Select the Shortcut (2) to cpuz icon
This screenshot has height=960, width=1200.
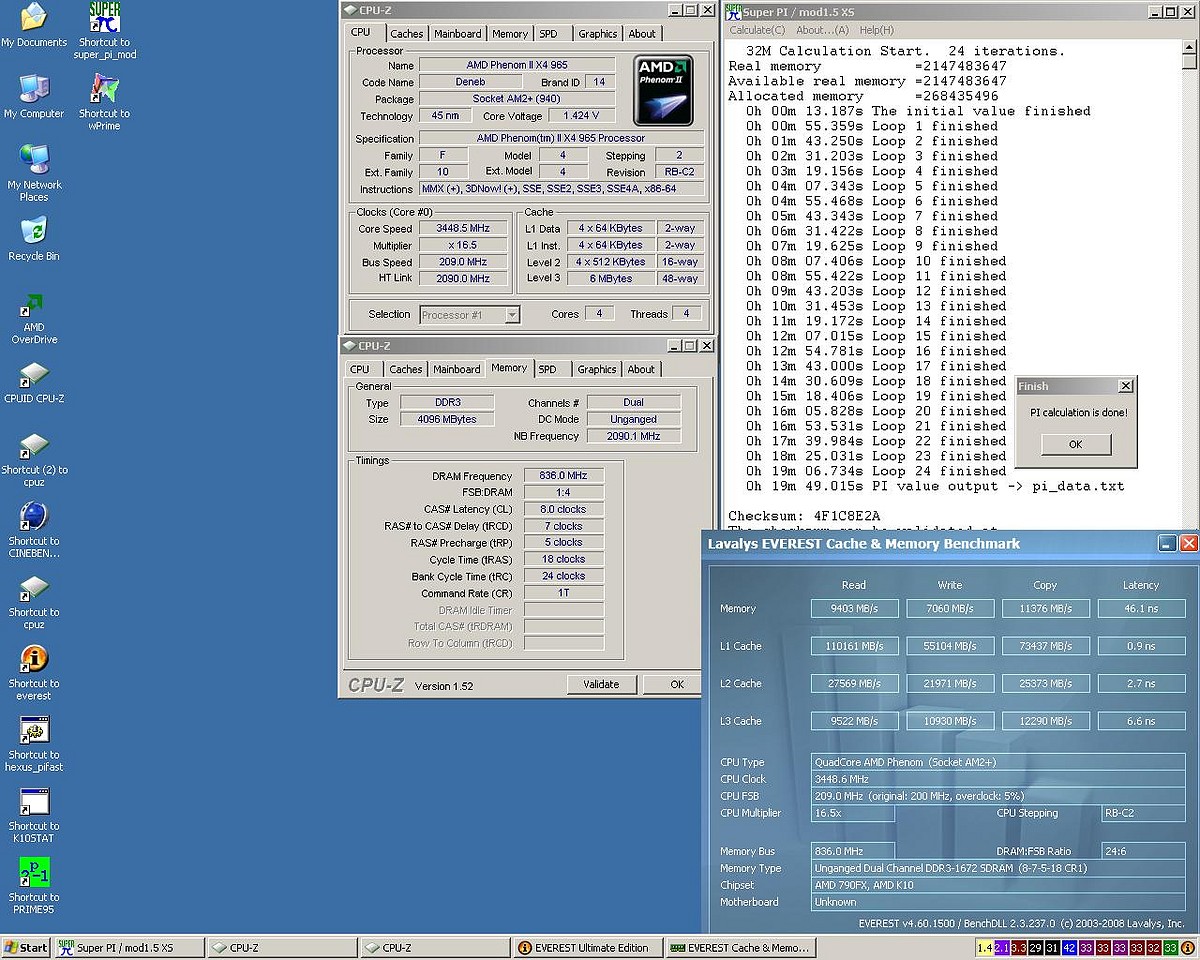34,460
